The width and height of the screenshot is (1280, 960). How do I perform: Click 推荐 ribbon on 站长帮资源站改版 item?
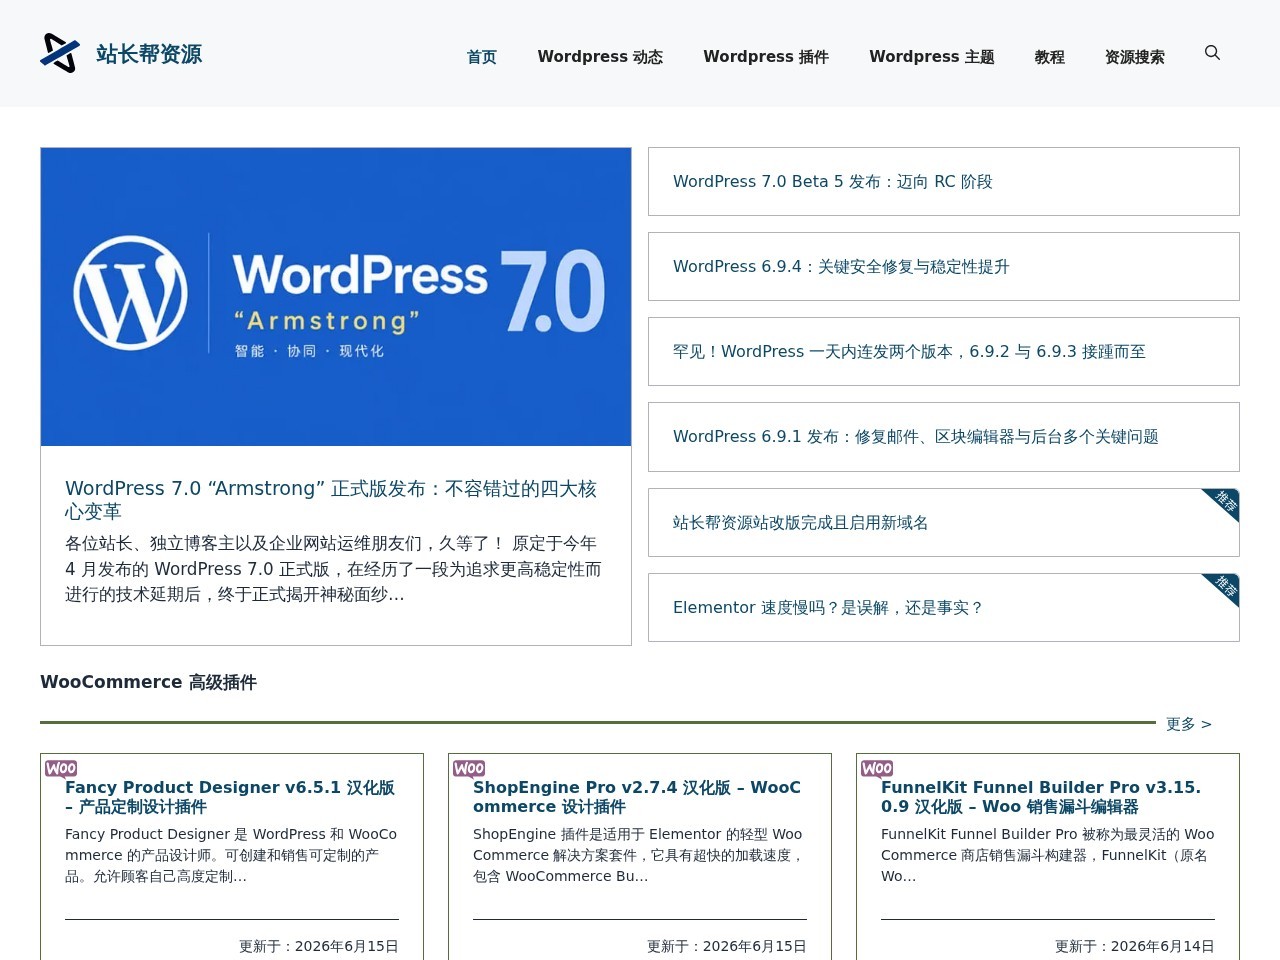1223,504
